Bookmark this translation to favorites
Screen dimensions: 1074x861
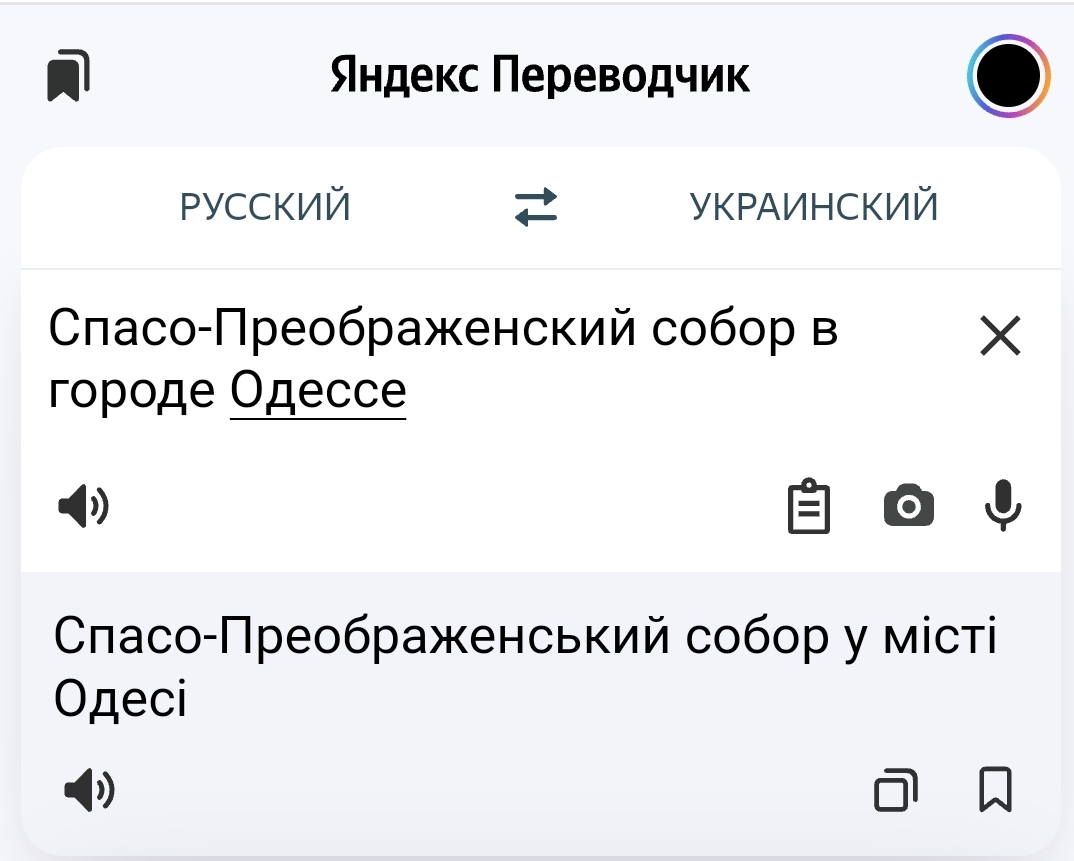click(994, 791)
